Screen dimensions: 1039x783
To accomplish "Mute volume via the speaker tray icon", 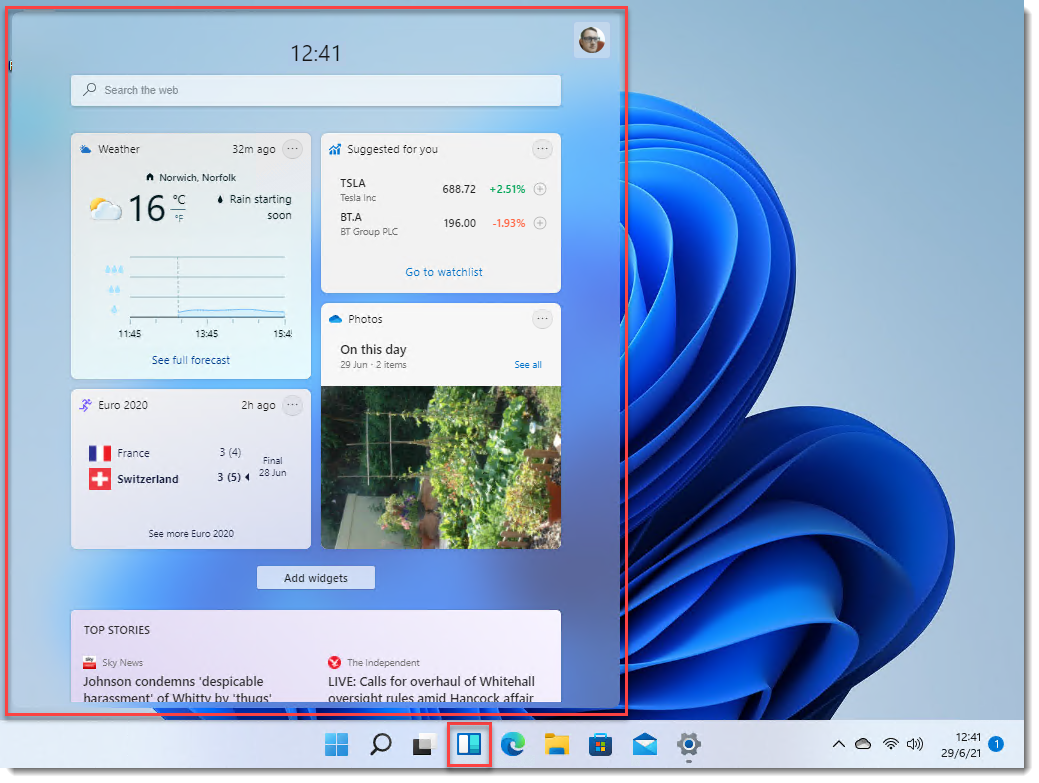I will [915, 744].
